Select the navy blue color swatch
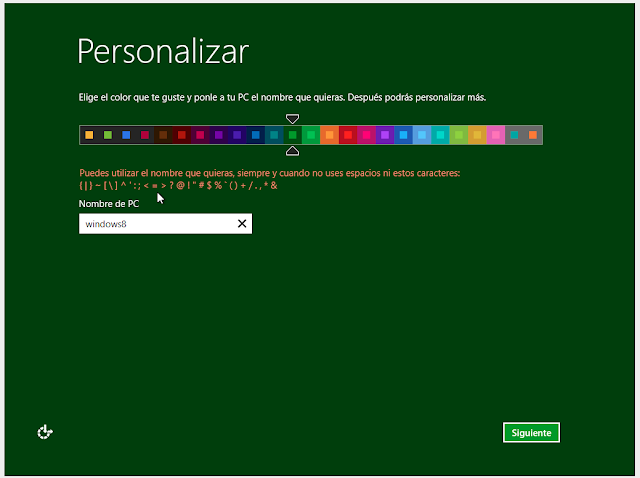Viewport: 640px width, 478px height. point(256,135)
